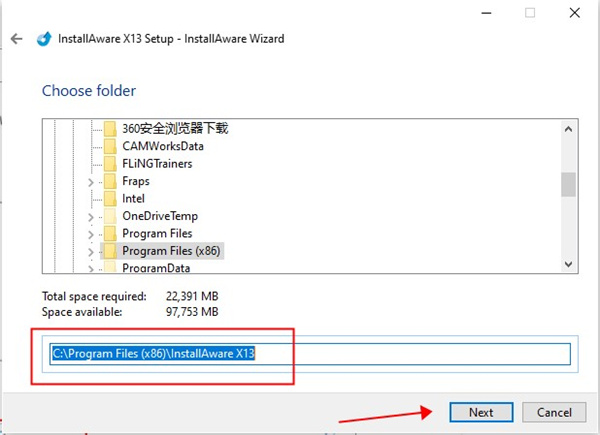Expand the Program Files folder node
Screen dimensions: 600x435
[x=91, y=235]
